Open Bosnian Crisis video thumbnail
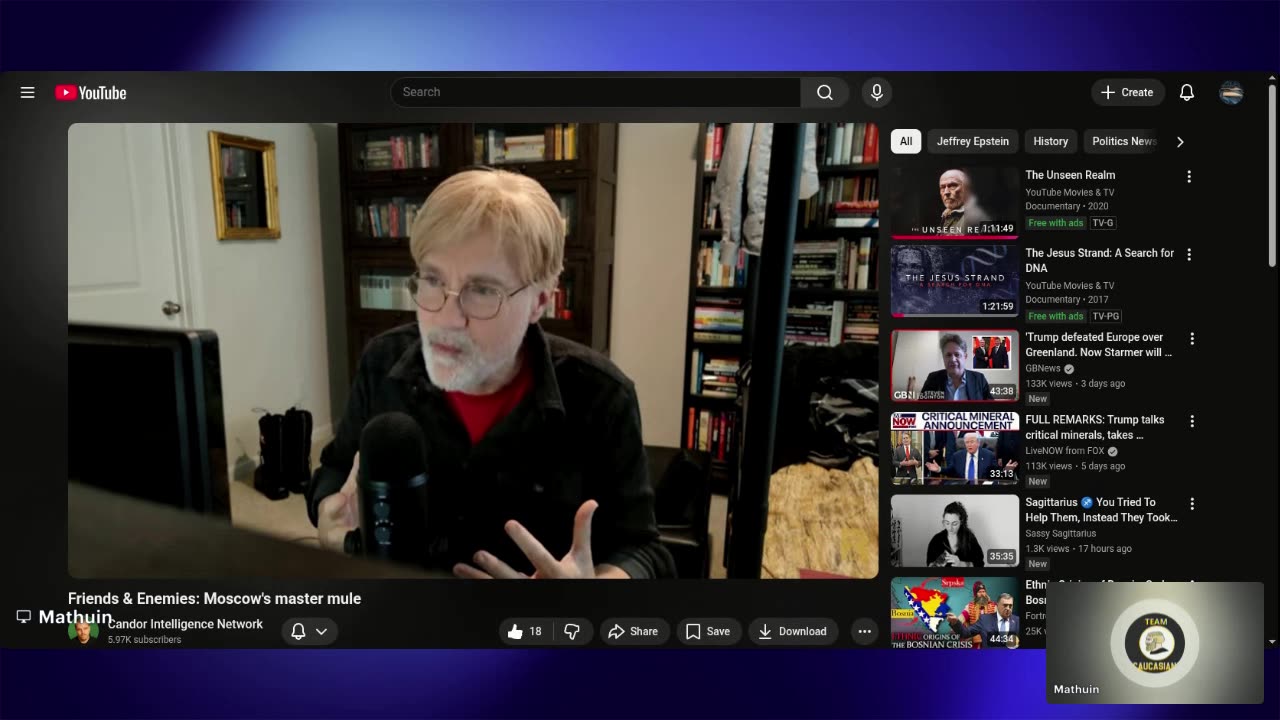This screenshot has height=720, width=1280. click(x=955, y=612)
